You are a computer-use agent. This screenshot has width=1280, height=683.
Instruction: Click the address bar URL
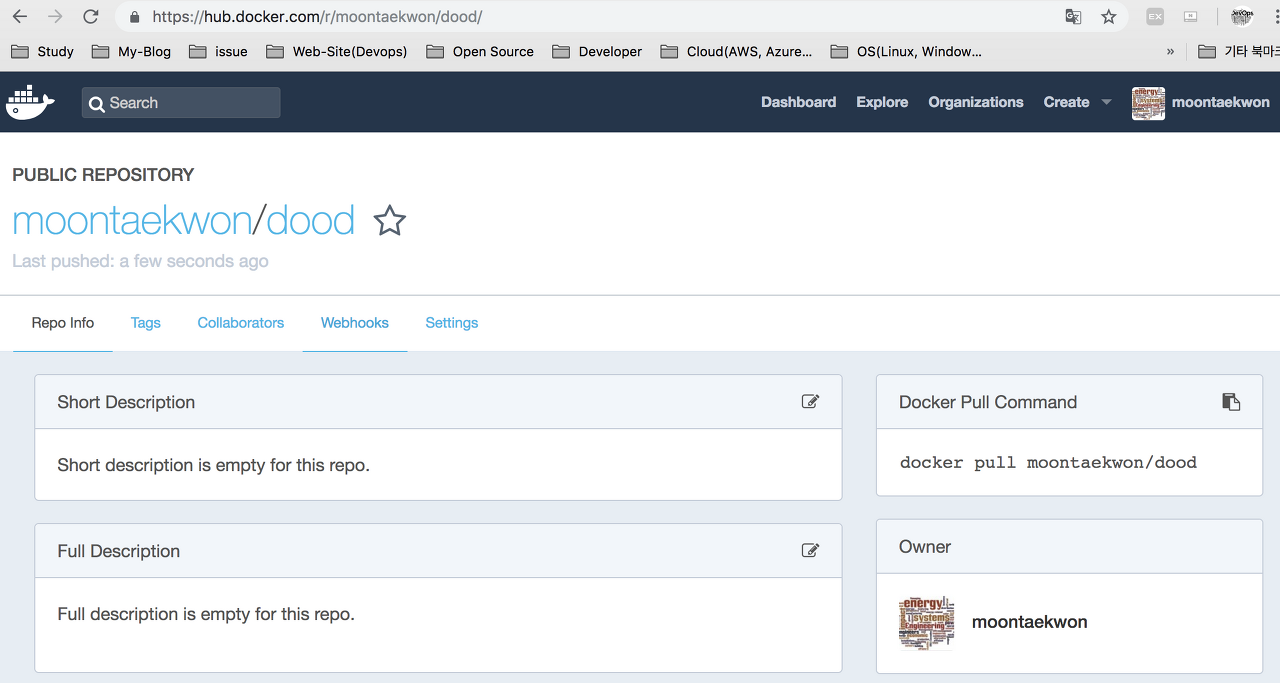tap(318, 17)
